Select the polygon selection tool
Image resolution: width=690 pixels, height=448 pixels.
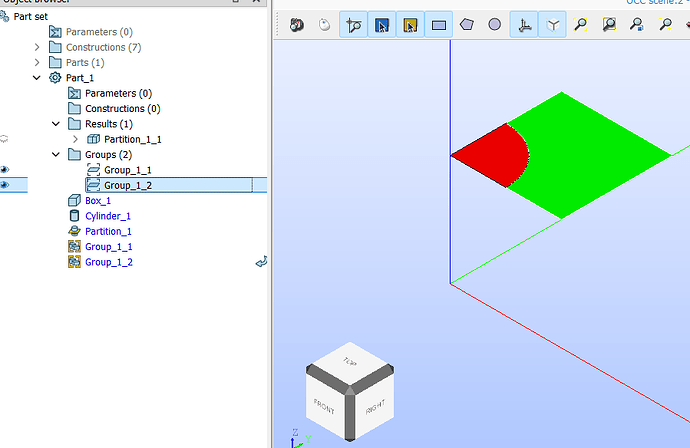point(466,25)
